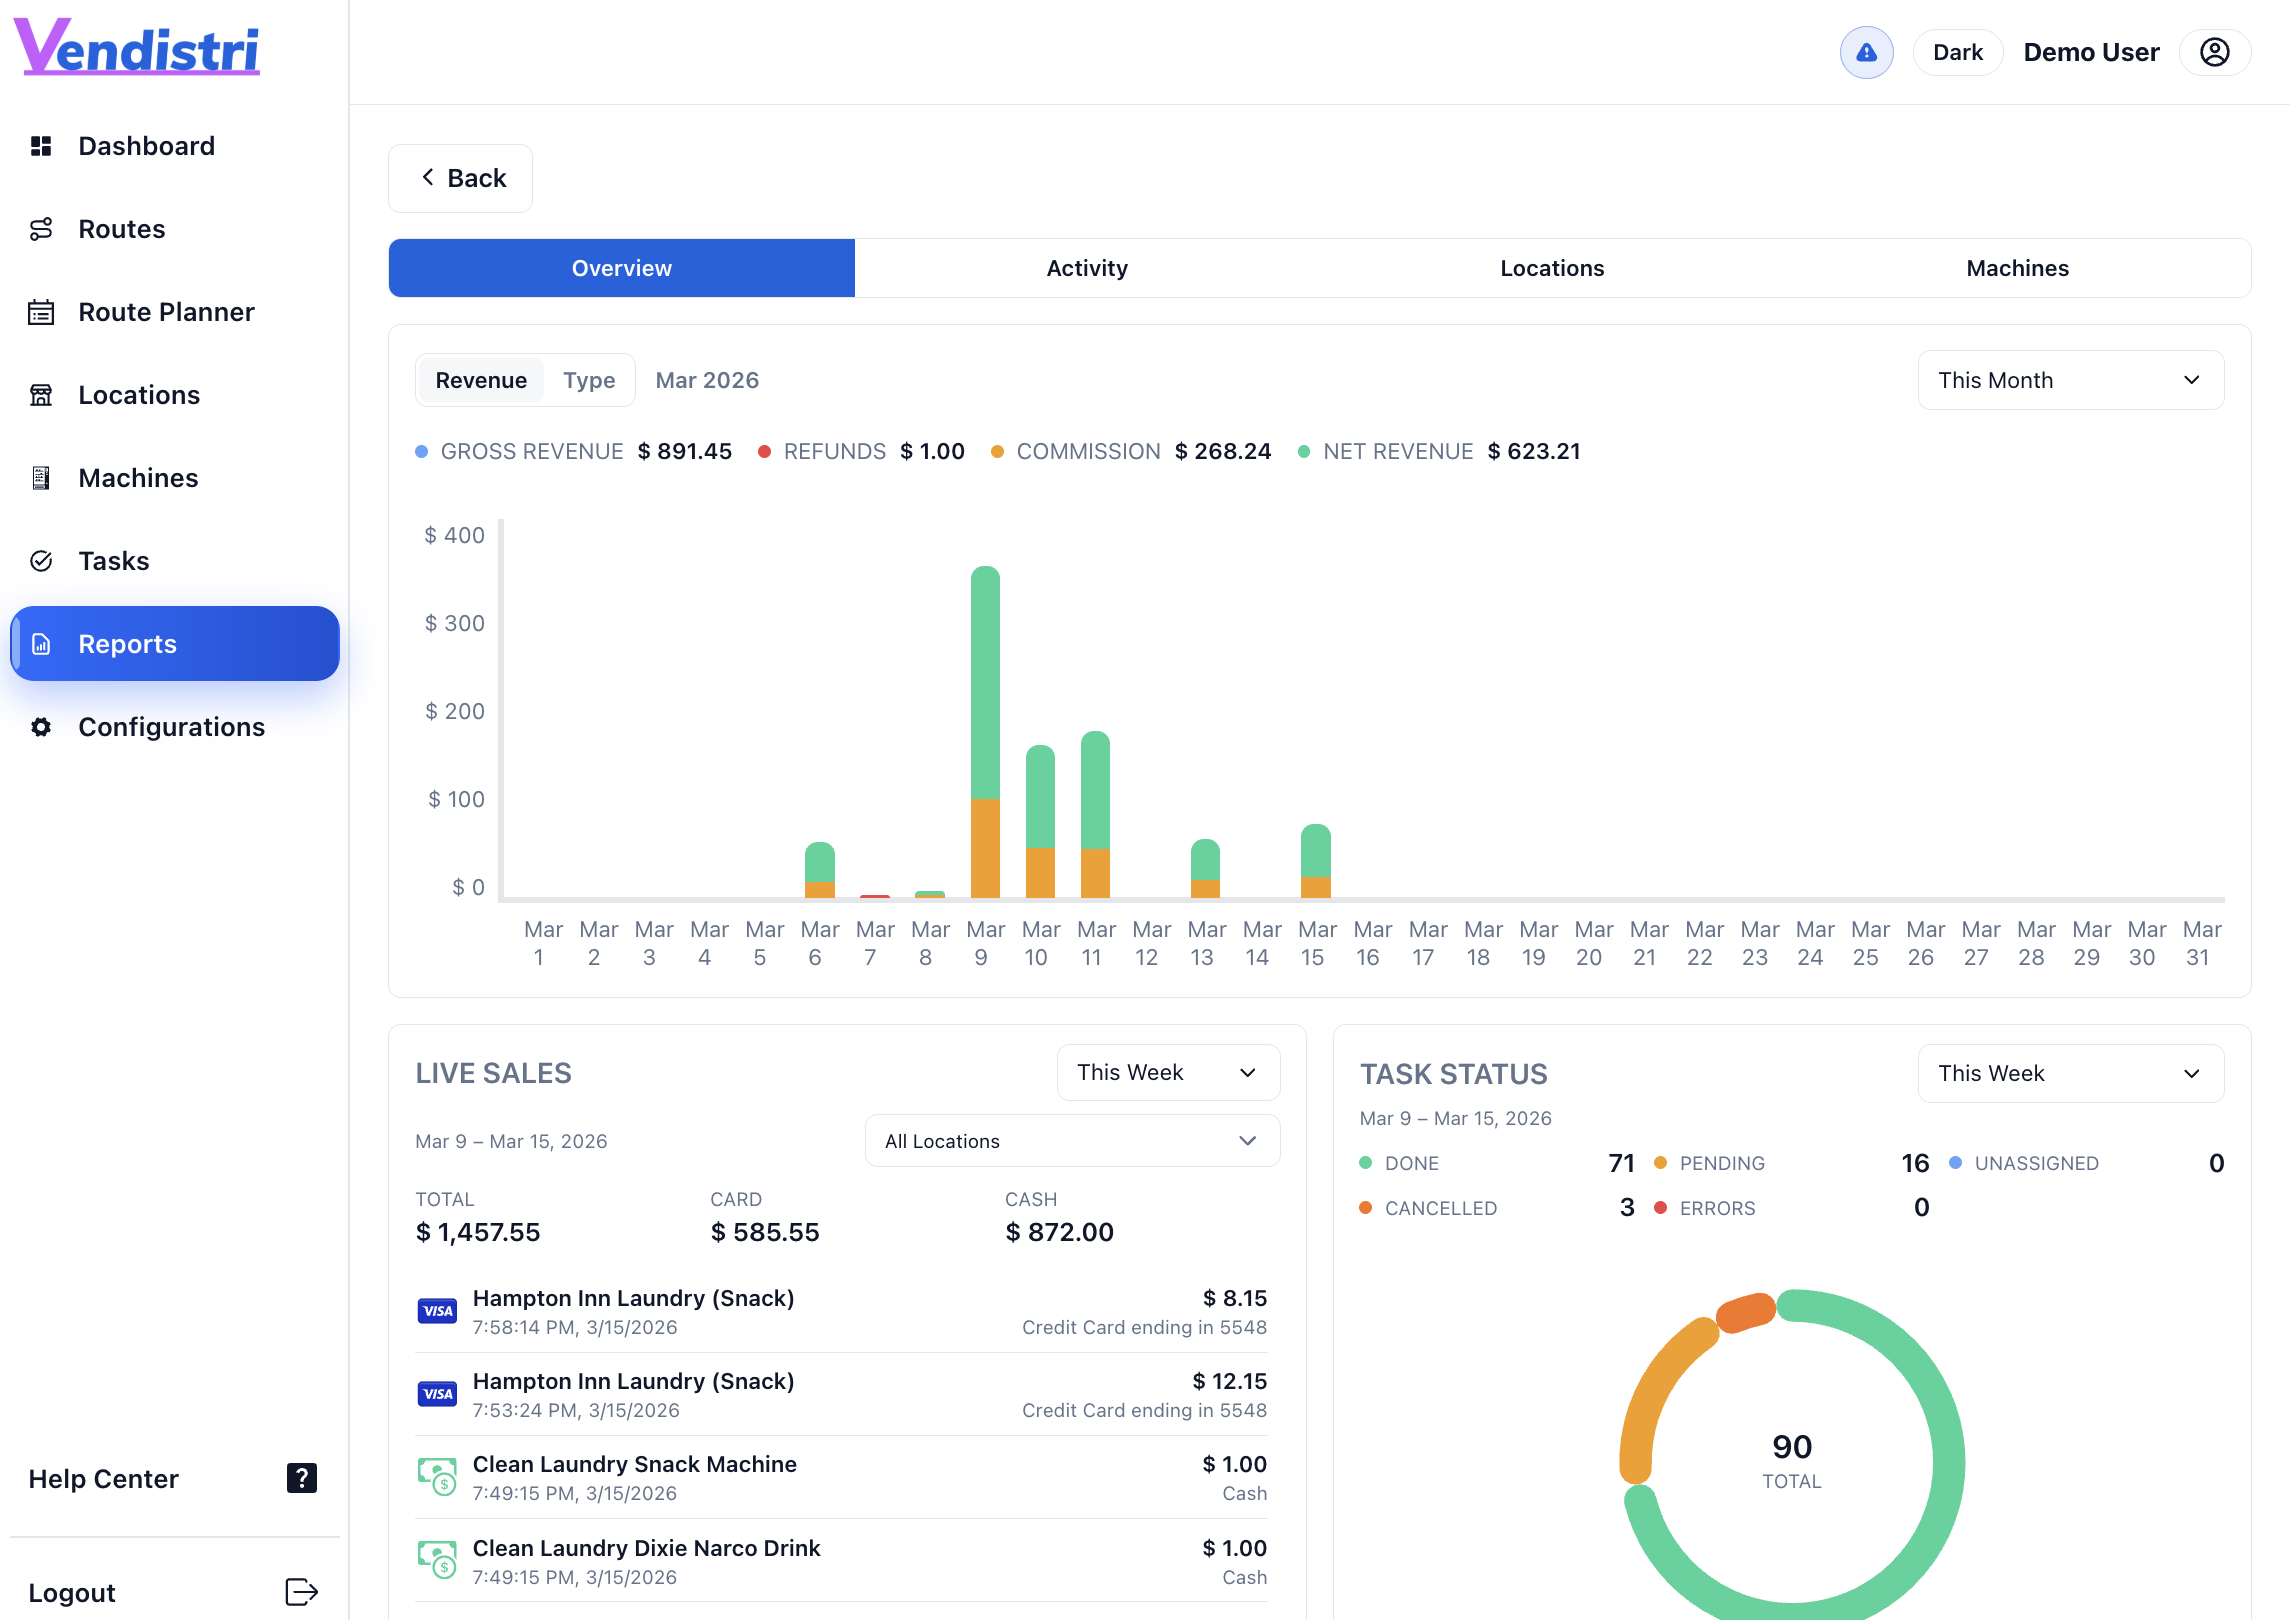The width and height of the screenshot is (2290, 1620).
Task: Open the user profile avatar icon
Action: (2215, 52)
